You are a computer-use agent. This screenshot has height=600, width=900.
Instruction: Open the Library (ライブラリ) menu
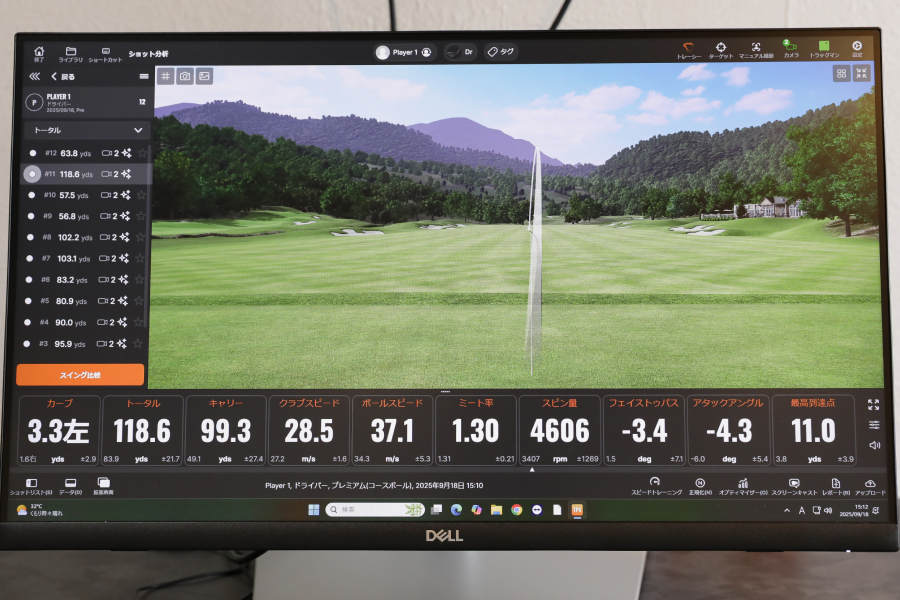[71, 54]
